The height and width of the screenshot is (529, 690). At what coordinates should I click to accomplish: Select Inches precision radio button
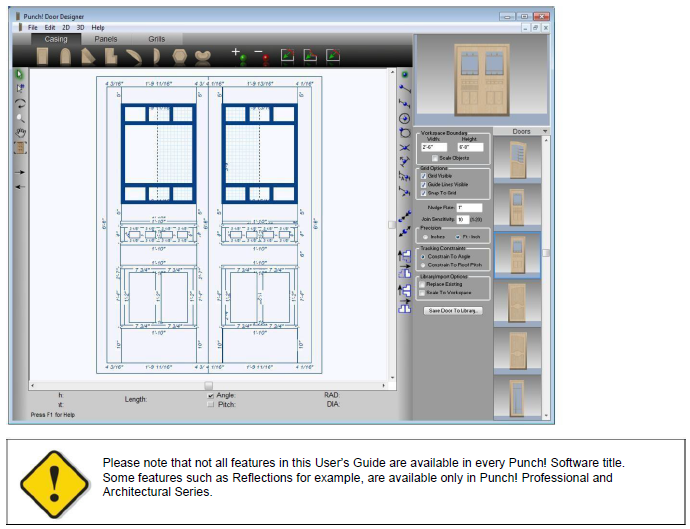coord(426,237)
